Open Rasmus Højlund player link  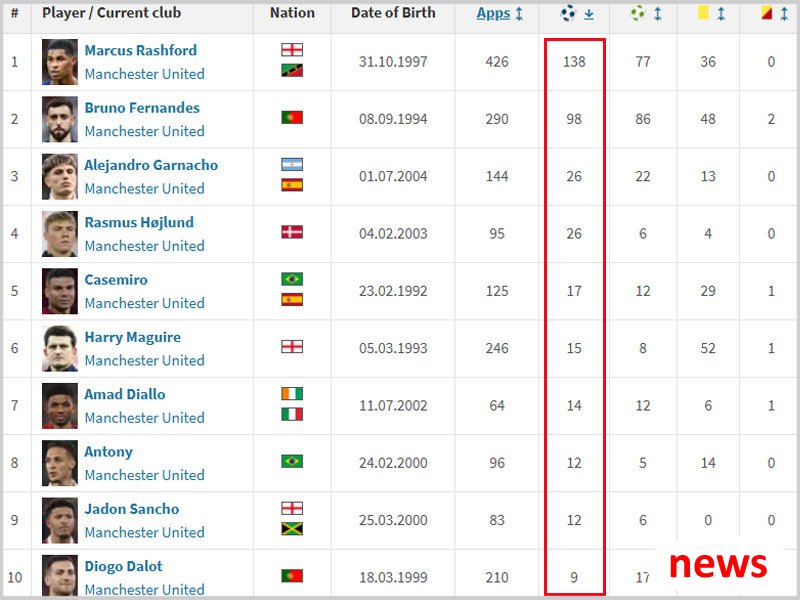pyautogui.click(x=139, y=223)
